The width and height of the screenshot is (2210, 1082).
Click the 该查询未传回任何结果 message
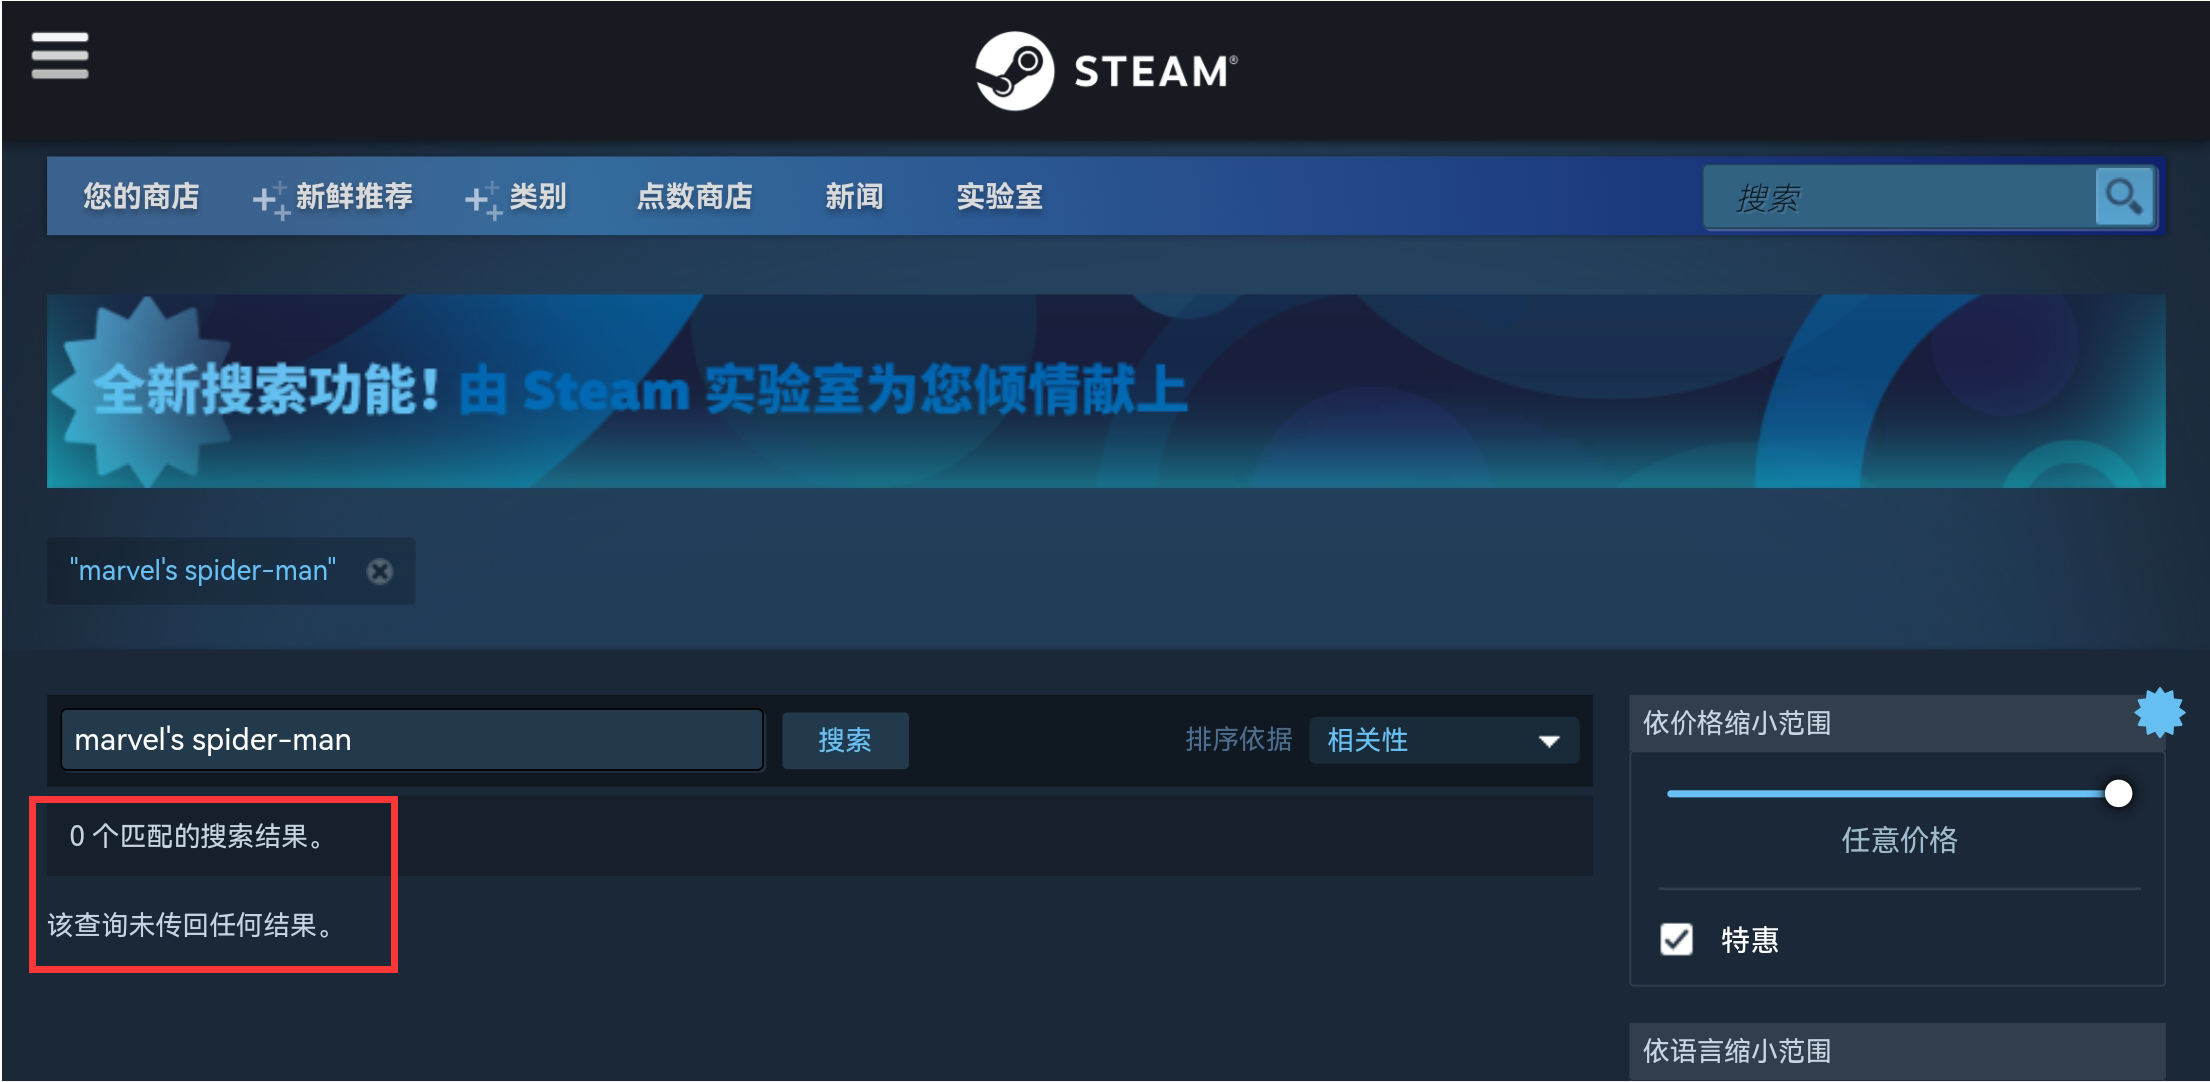click(192, 925)
